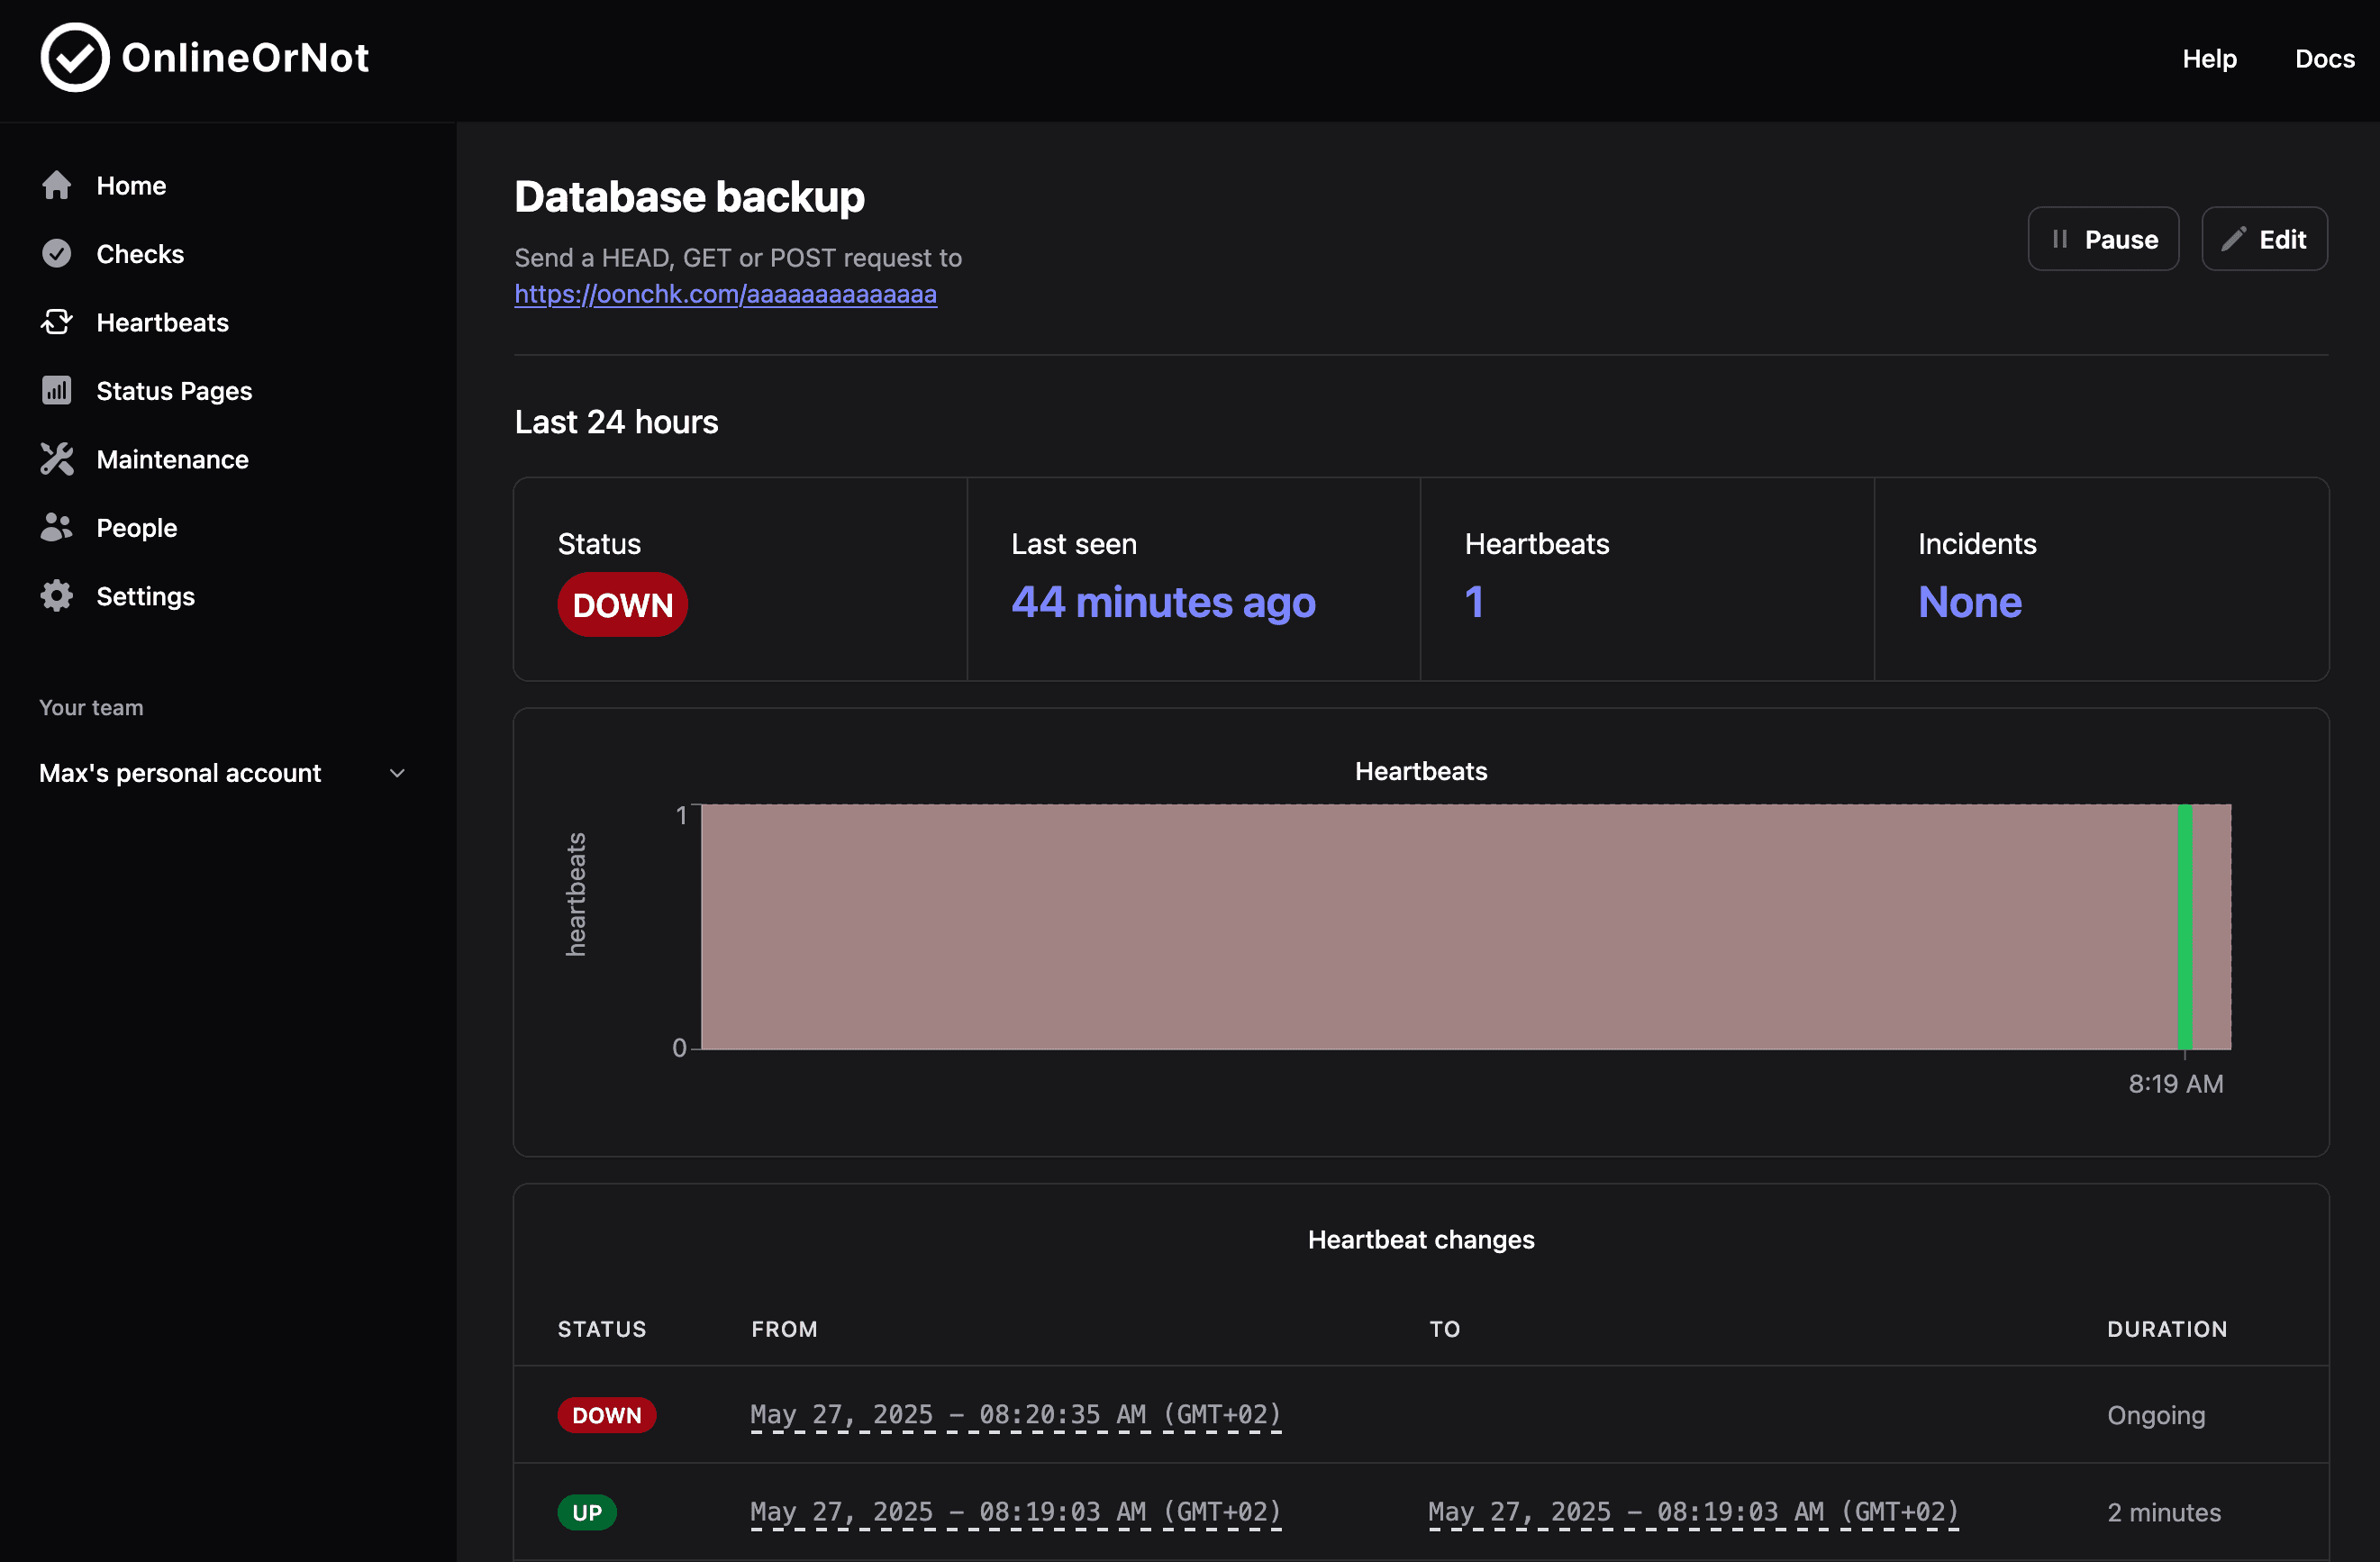Viewport: 2380px width, 1562px height.
Task: Click the green UP badge in table
Action: click(586, 1512)
